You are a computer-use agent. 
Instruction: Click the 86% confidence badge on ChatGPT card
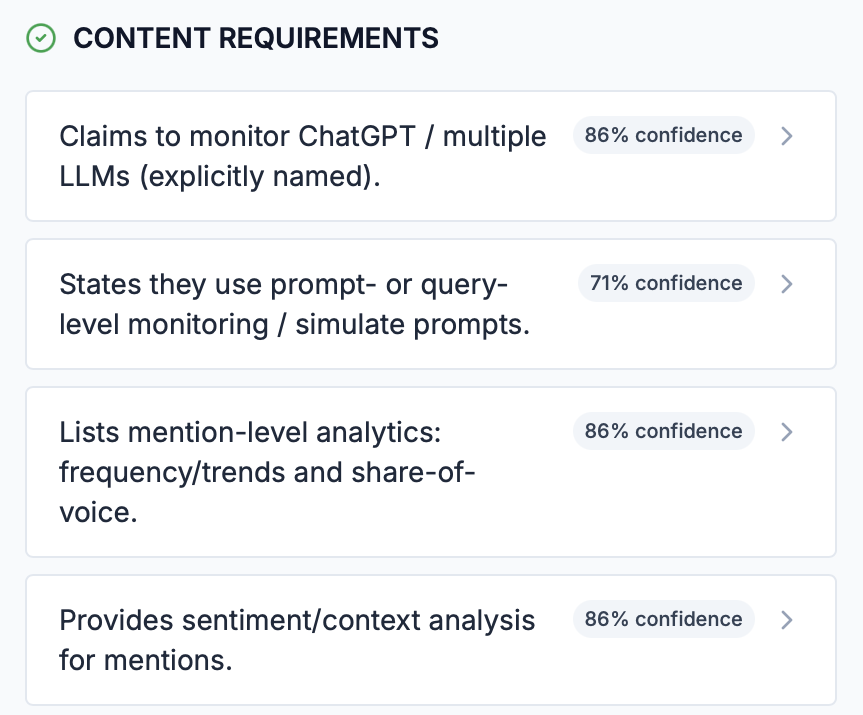pos(663,135)
